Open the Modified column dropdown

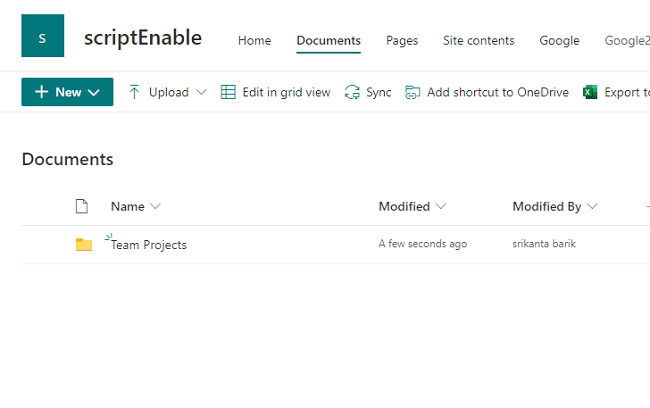tap(441, 206)
